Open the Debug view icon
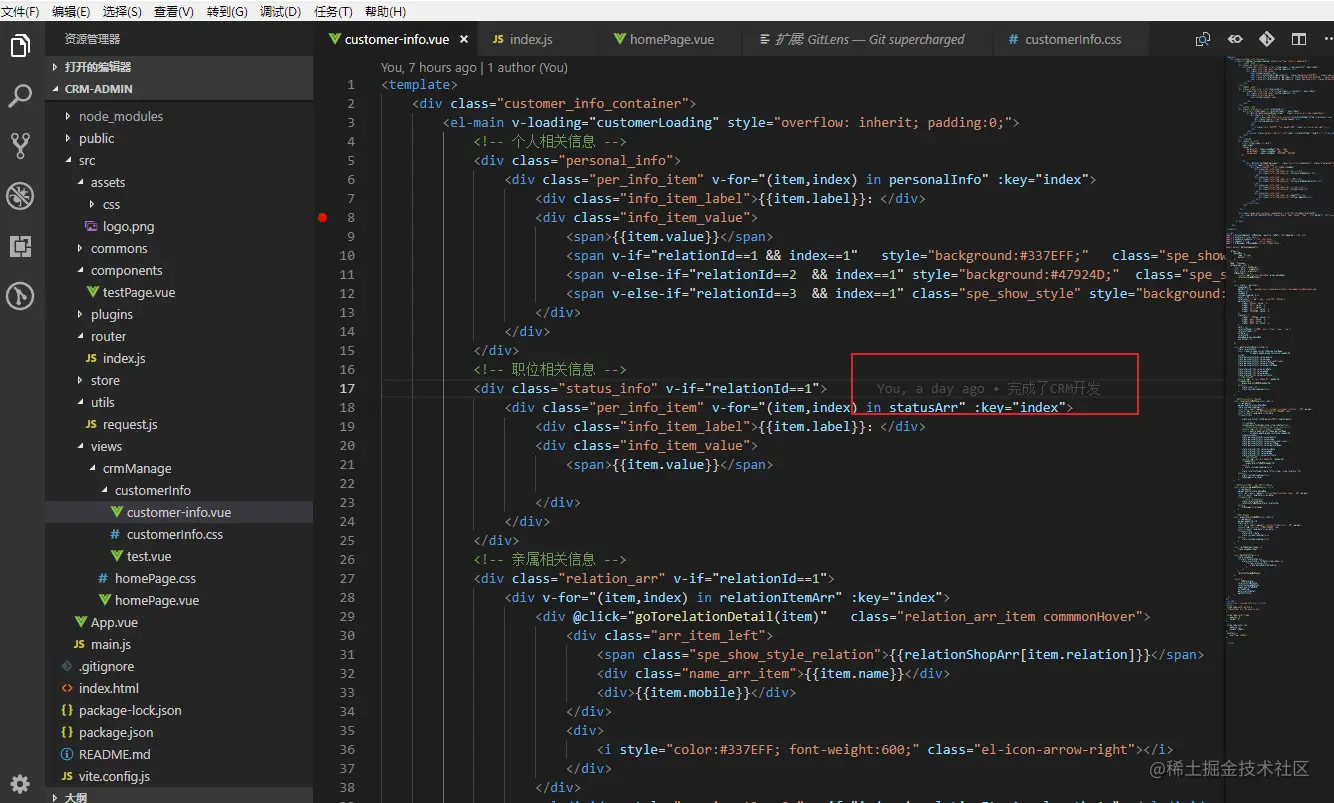This screenshot has width=1334, height=803. click(20, 196)
